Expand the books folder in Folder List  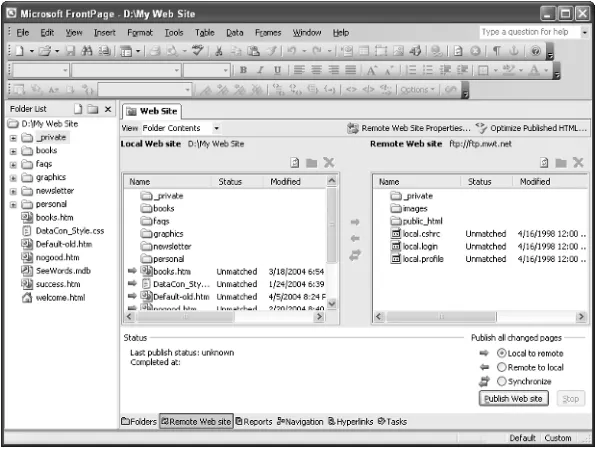[x=13, y=151]
